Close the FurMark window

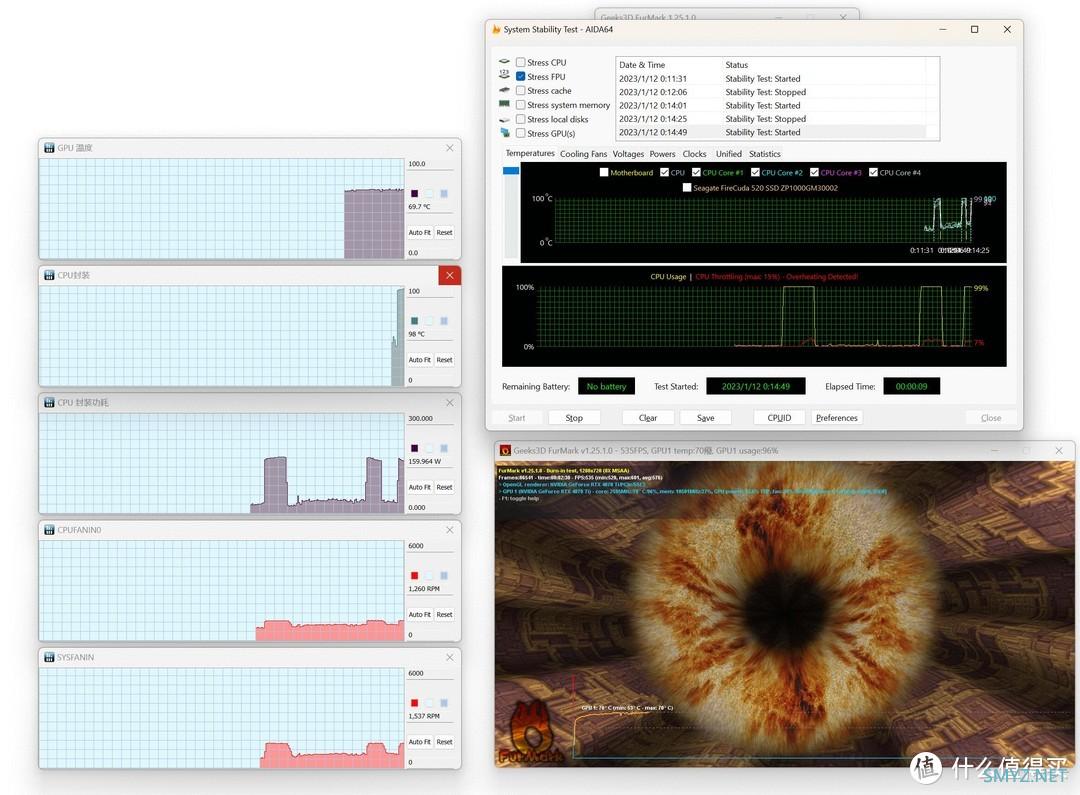[1059, 451]
